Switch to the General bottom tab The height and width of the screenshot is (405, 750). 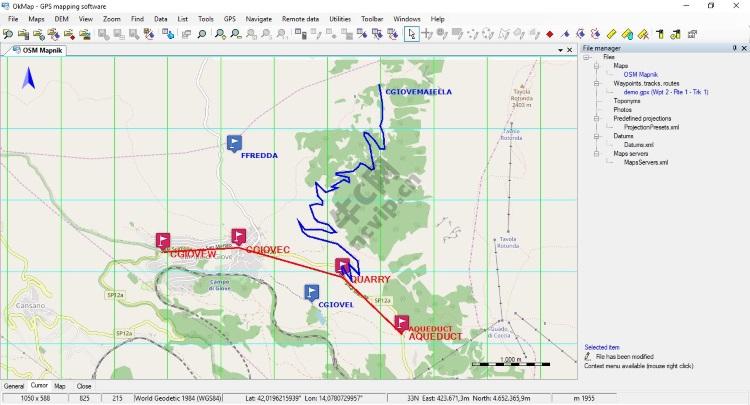pyautogui.click(x=14, y=386)
